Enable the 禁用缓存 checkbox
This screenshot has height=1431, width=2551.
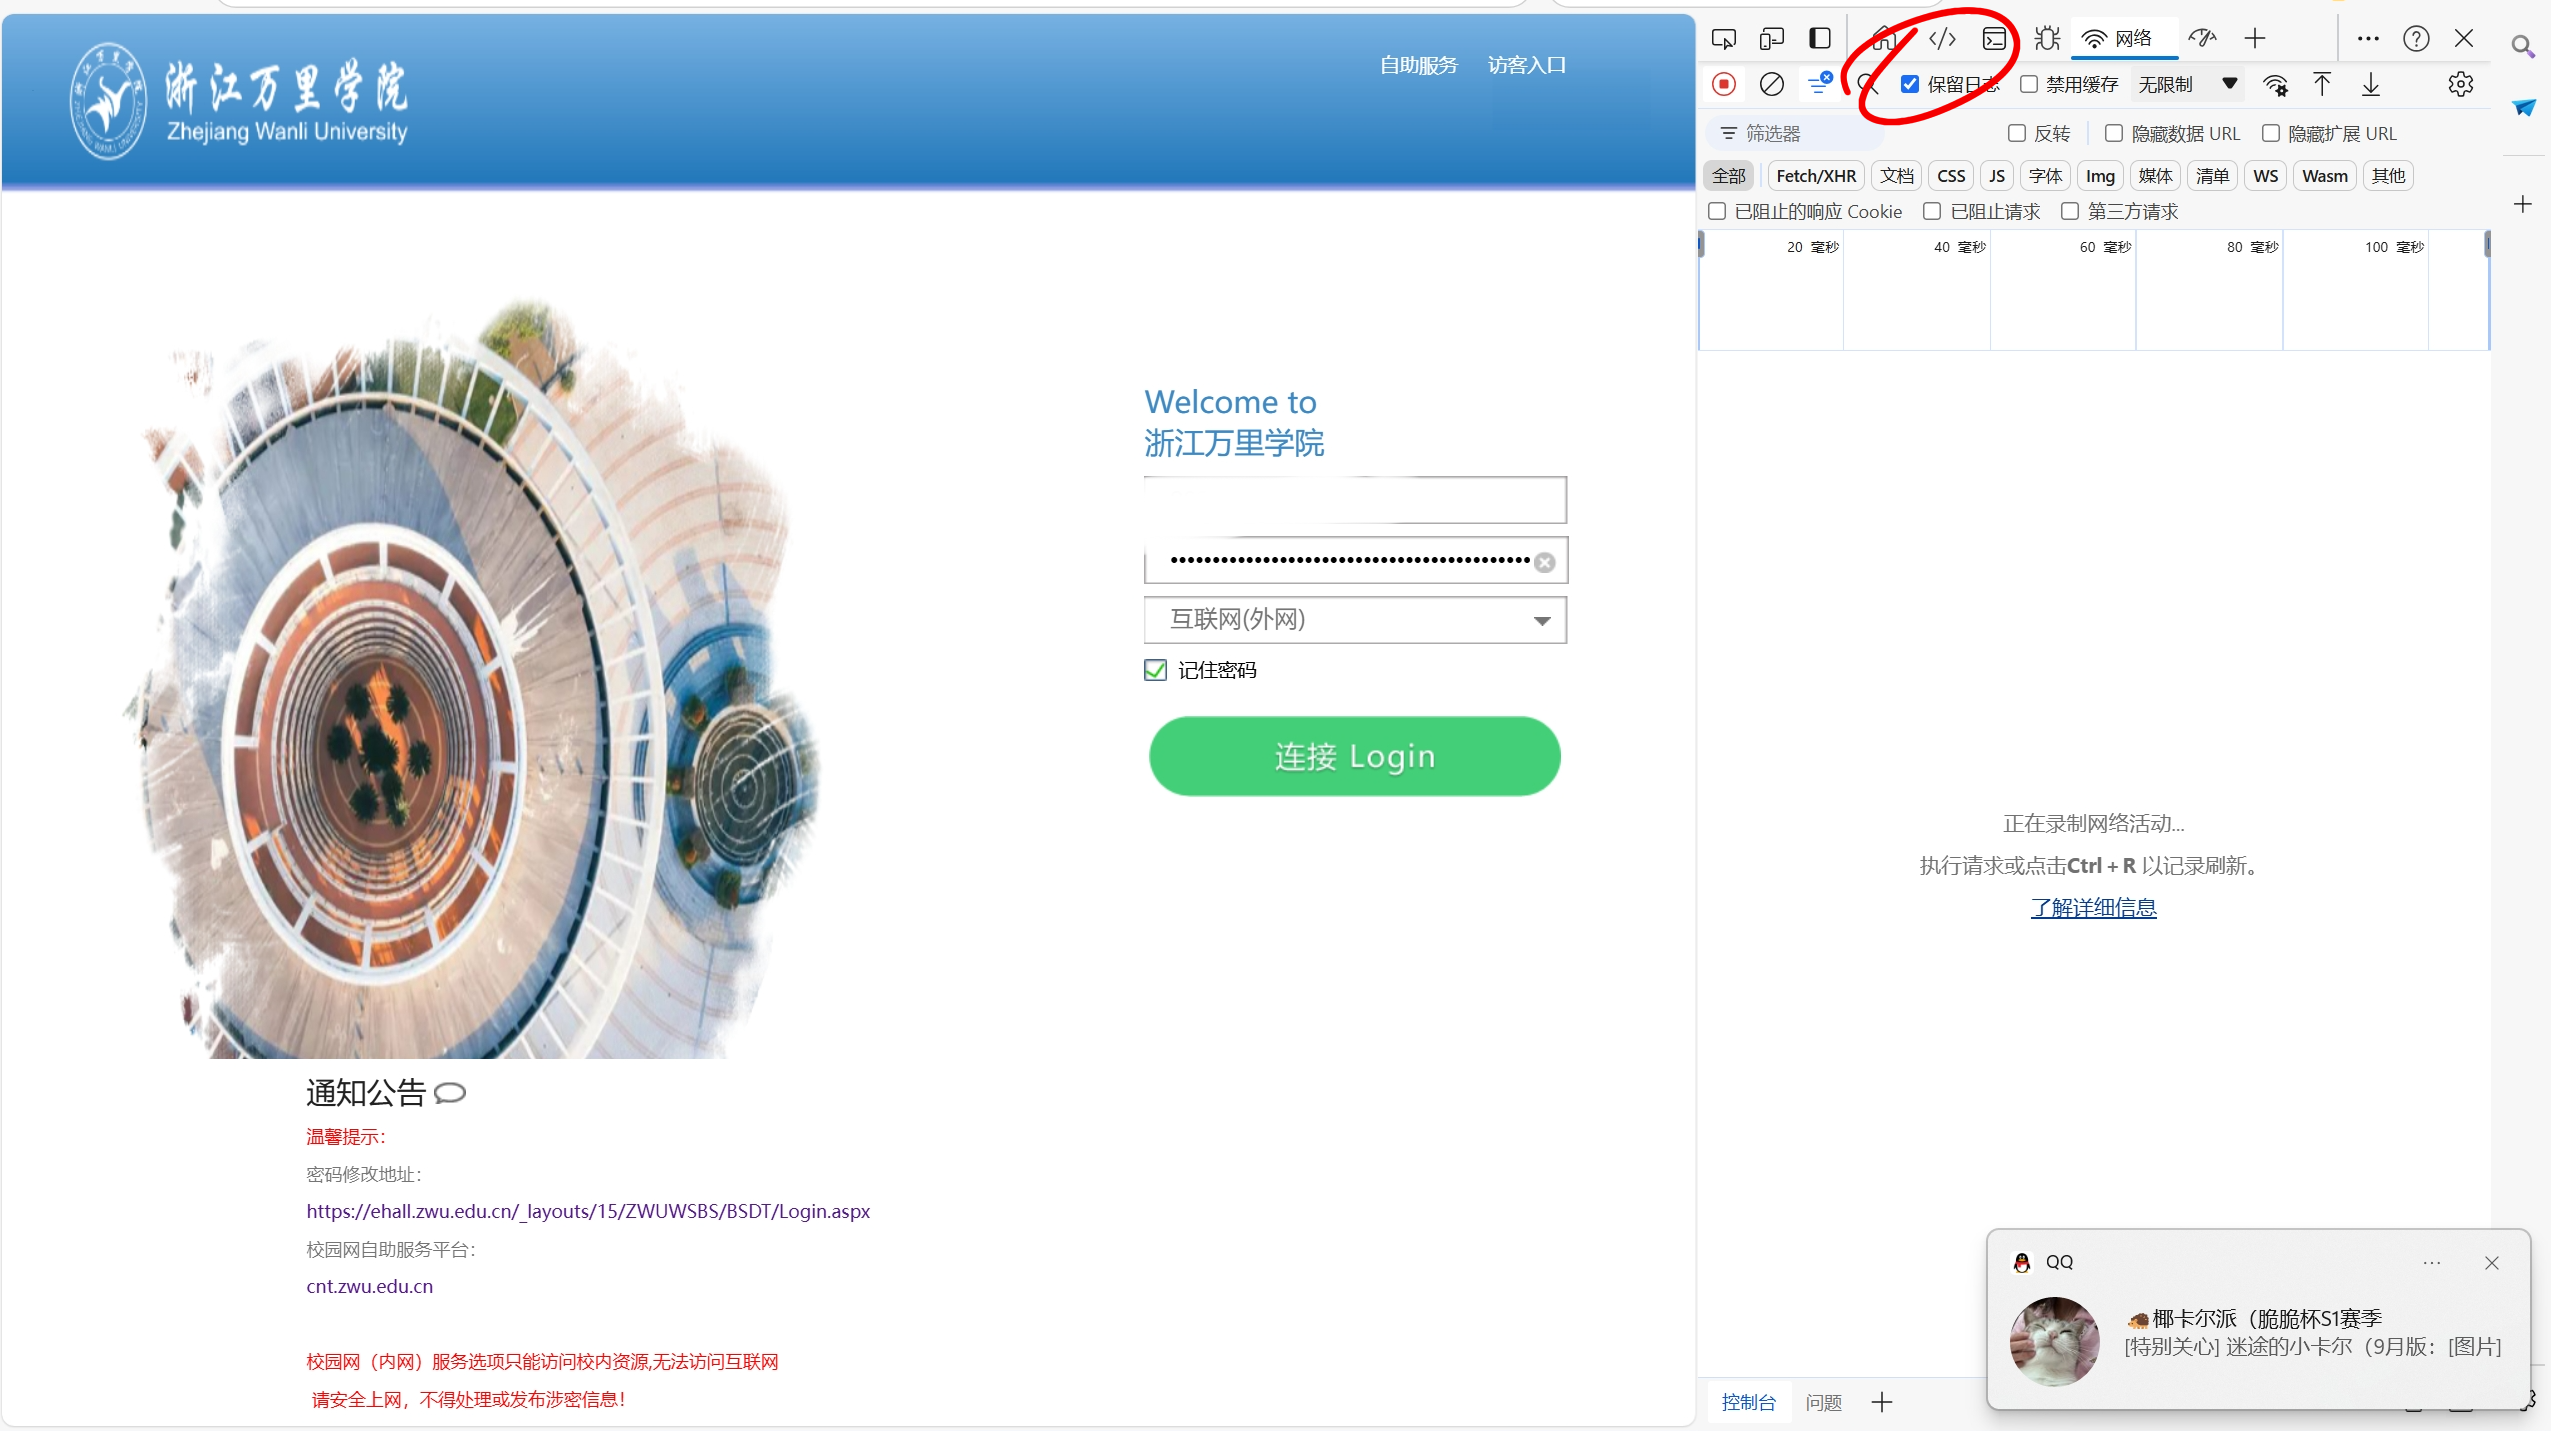(x=2029, y=84)
